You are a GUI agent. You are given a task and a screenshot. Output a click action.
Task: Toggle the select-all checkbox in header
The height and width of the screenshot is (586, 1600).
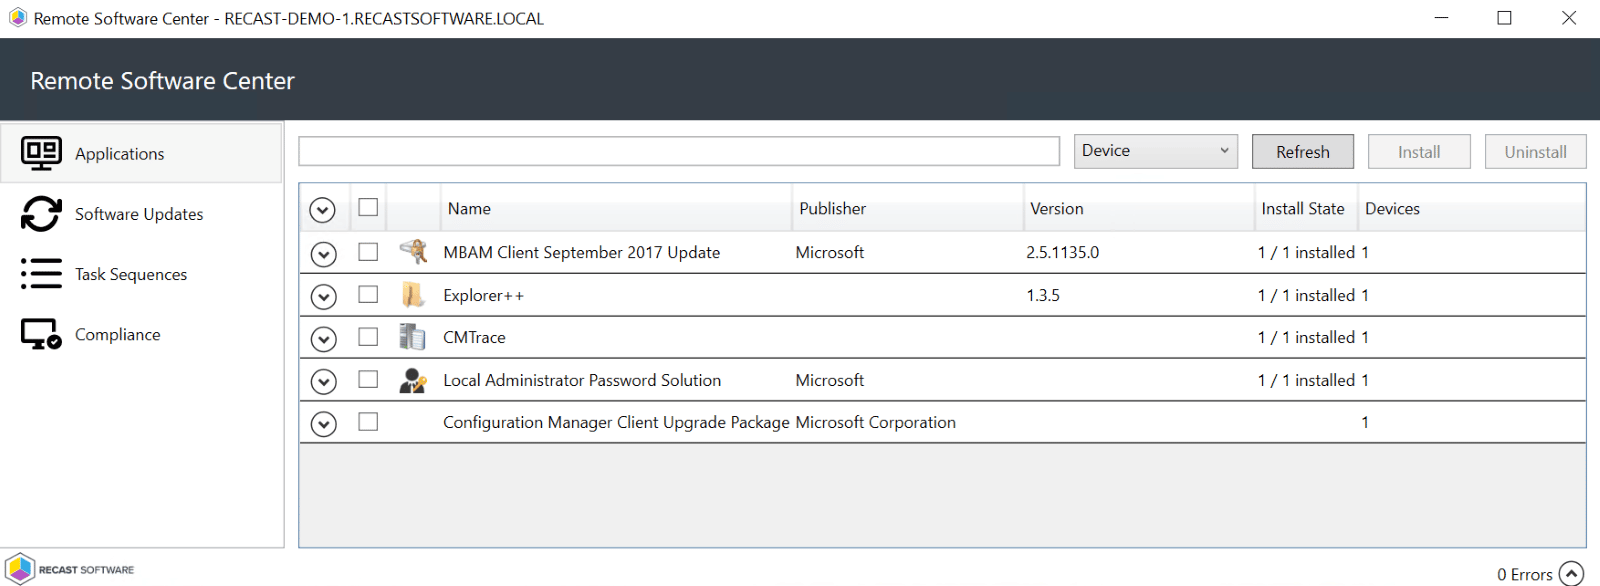click(x=368, y=207)
